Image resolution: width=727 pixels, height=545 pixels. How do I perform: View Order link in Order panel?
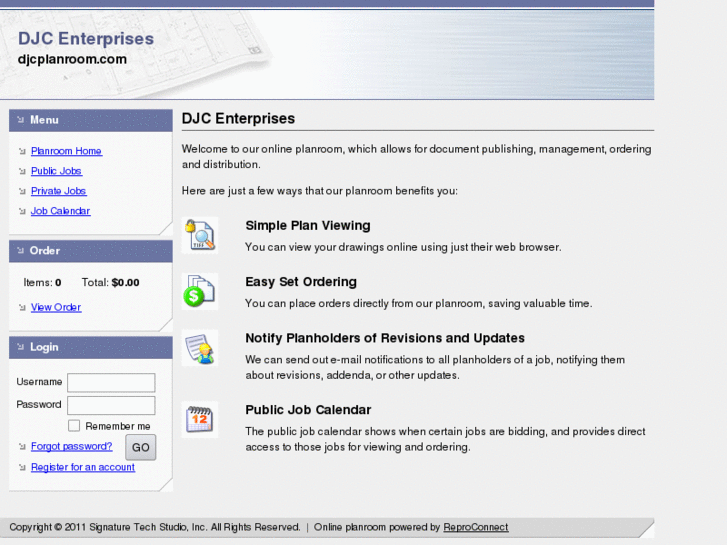[x=56, y=307]
